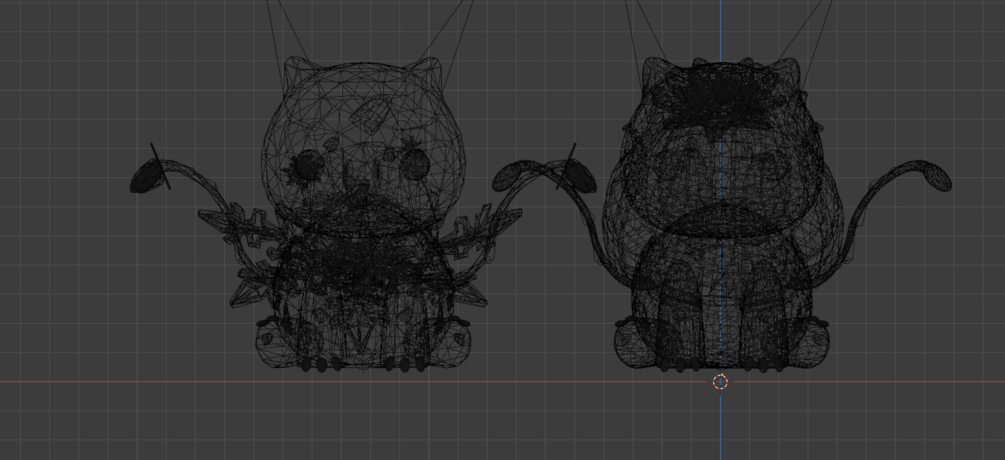Select the right cat's right-side tail tip

[927, 176]
